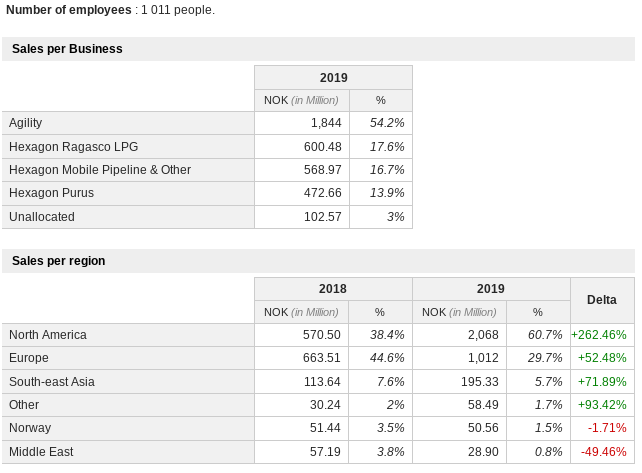Image resolution: width=642 pixels, height=473 pixels.
Task: Click the 1,844 sales value for Agility
Action: point(326,123)
